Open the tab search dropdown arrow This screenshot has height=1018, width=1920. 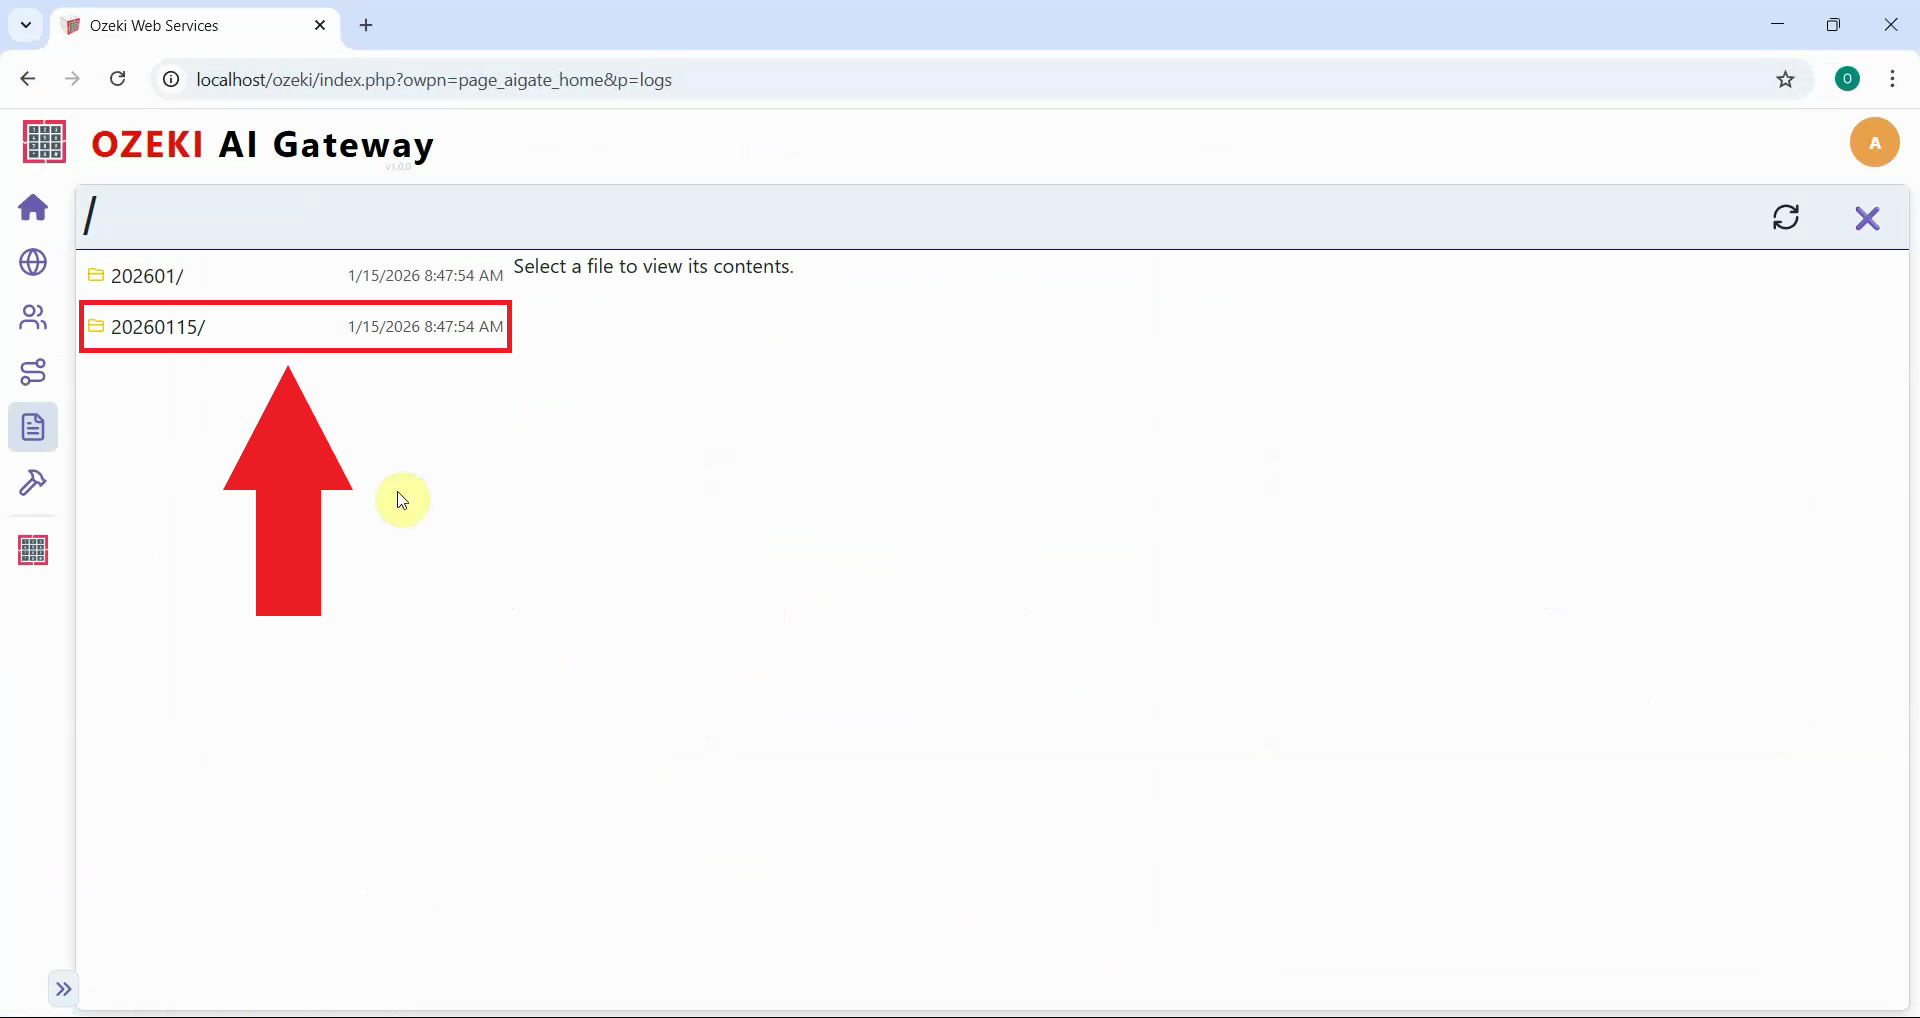(x=25, y=25)
